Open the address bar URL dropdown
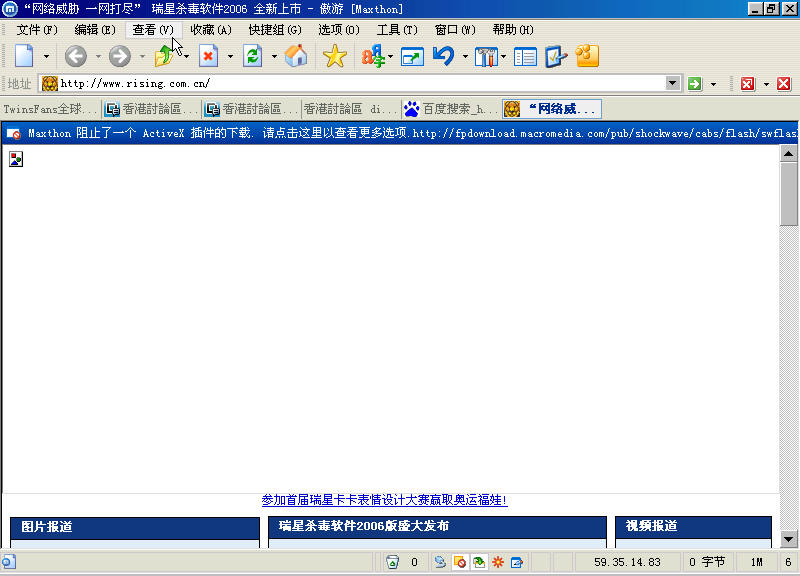 pos(673,83)
